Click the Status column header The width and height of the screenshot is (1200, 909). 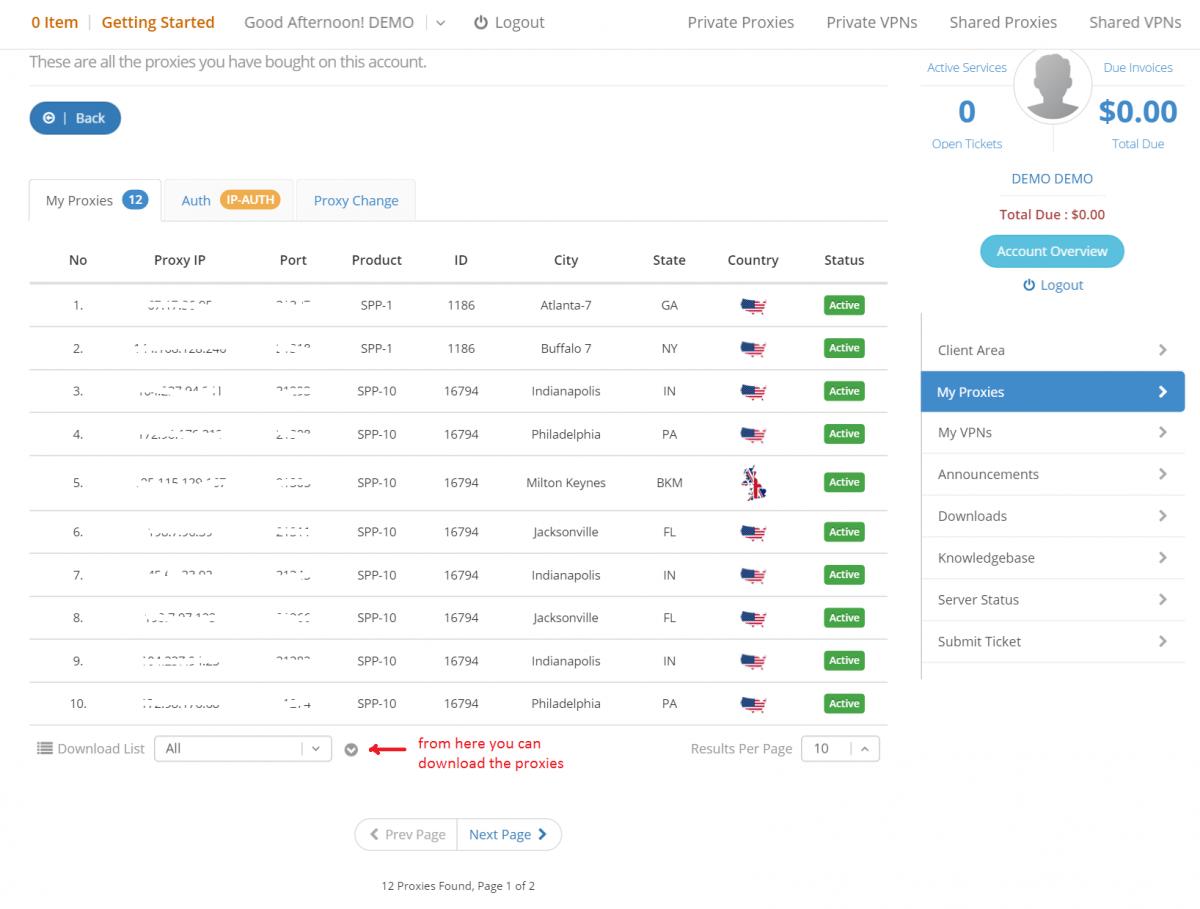844,260
